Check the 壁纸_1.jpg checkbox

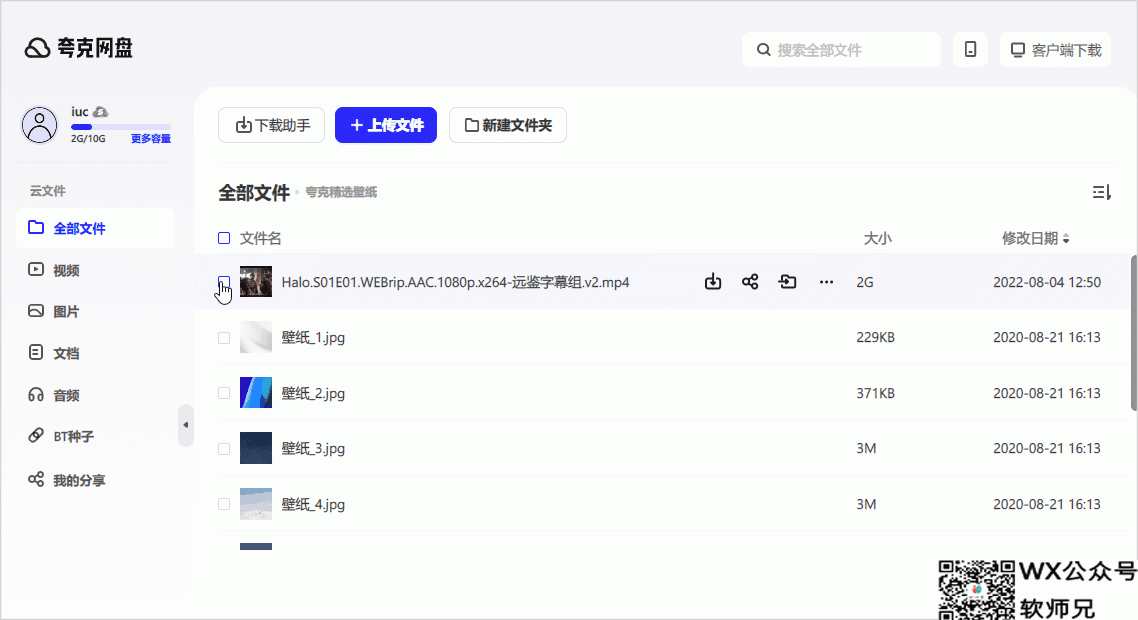224,338
